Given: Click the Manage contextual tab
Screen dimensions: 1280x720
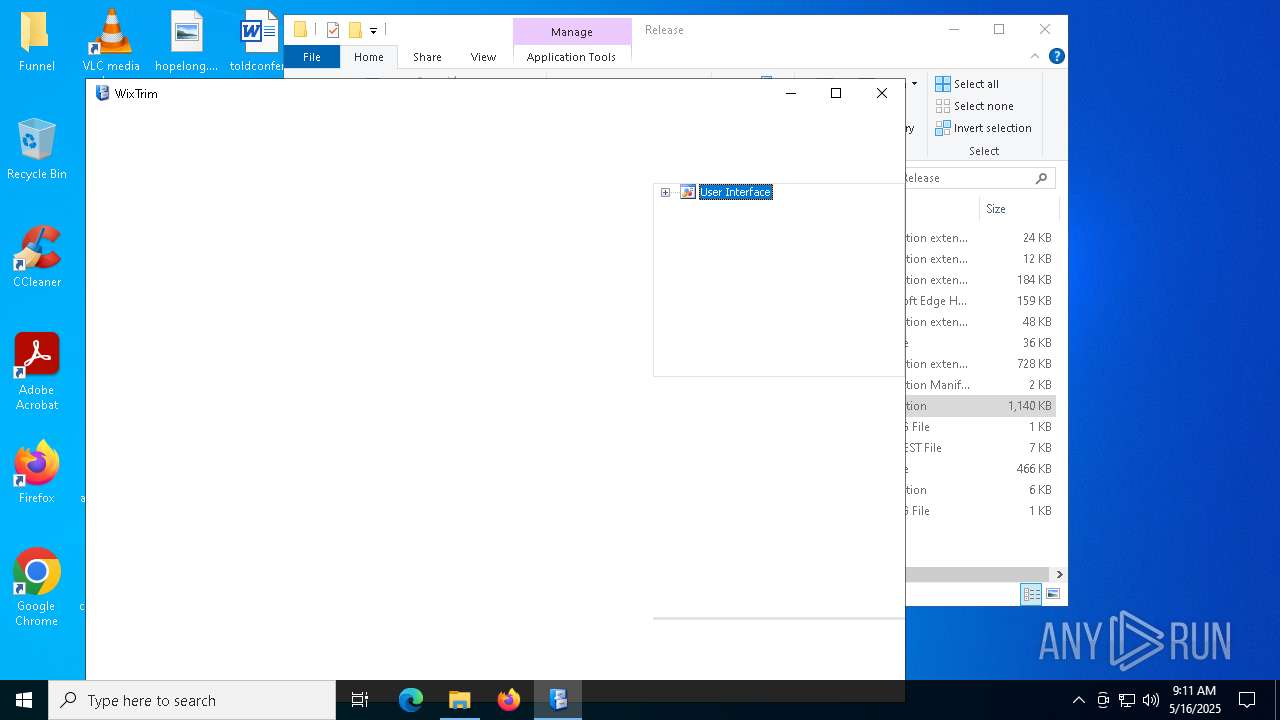Looking at the screenshot, I should tap(572, 32).
